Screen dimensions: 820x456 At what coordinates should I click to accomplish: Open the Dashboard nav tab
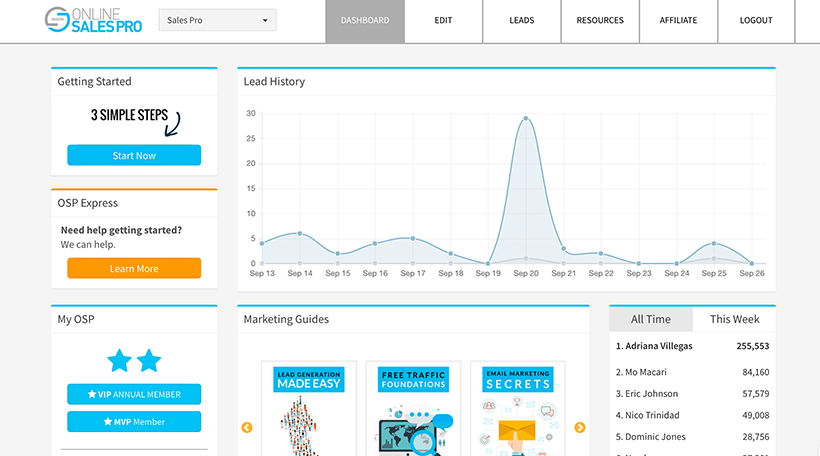pos(365,21)
